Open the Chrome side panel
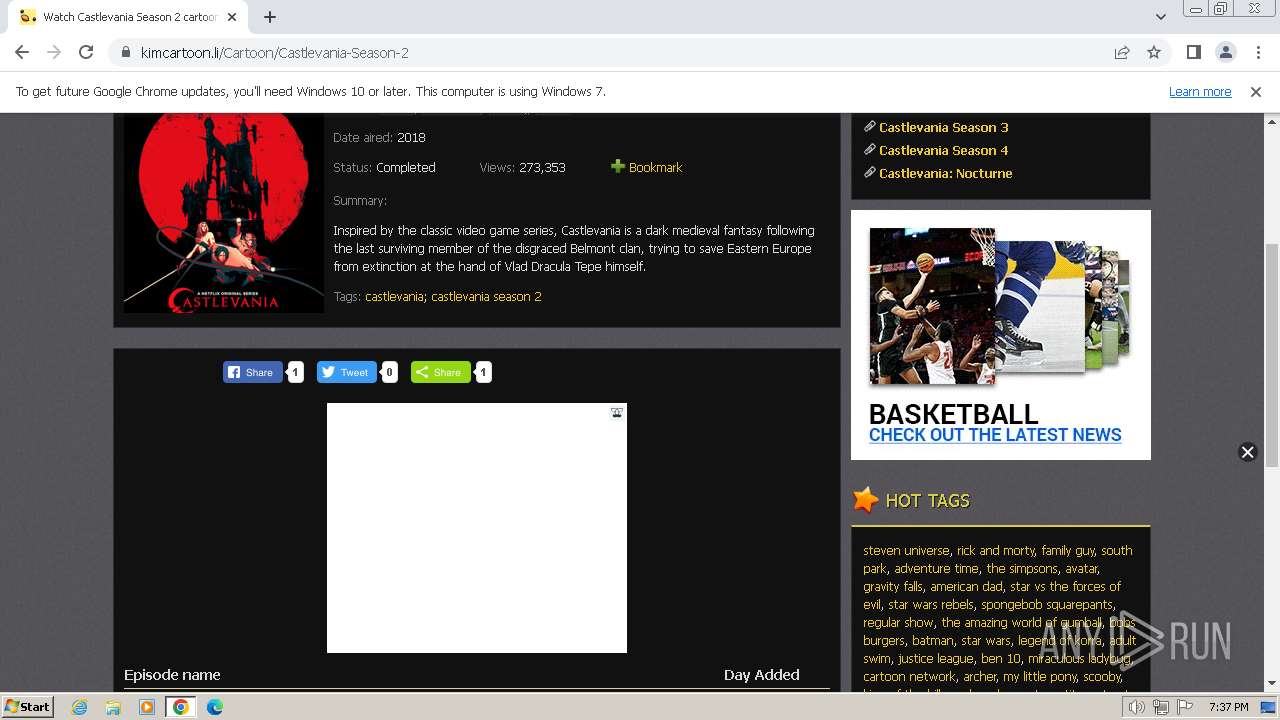Screen dimensions: 1280x720 click(1194, 52)
